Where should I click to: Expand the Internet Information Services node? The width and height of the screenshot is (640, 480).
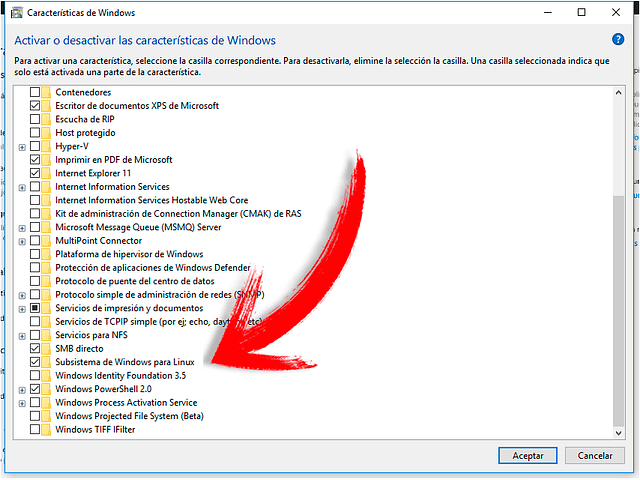click(x=22, y=188)
